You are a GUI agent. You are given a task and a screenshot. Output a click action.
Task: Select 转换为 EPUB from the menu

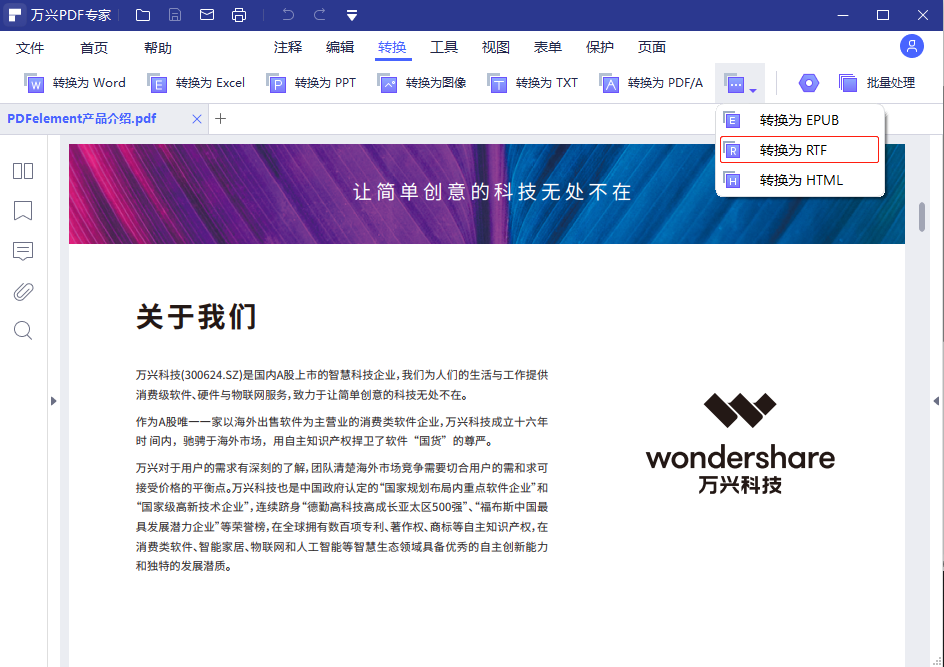click(798, 119)
